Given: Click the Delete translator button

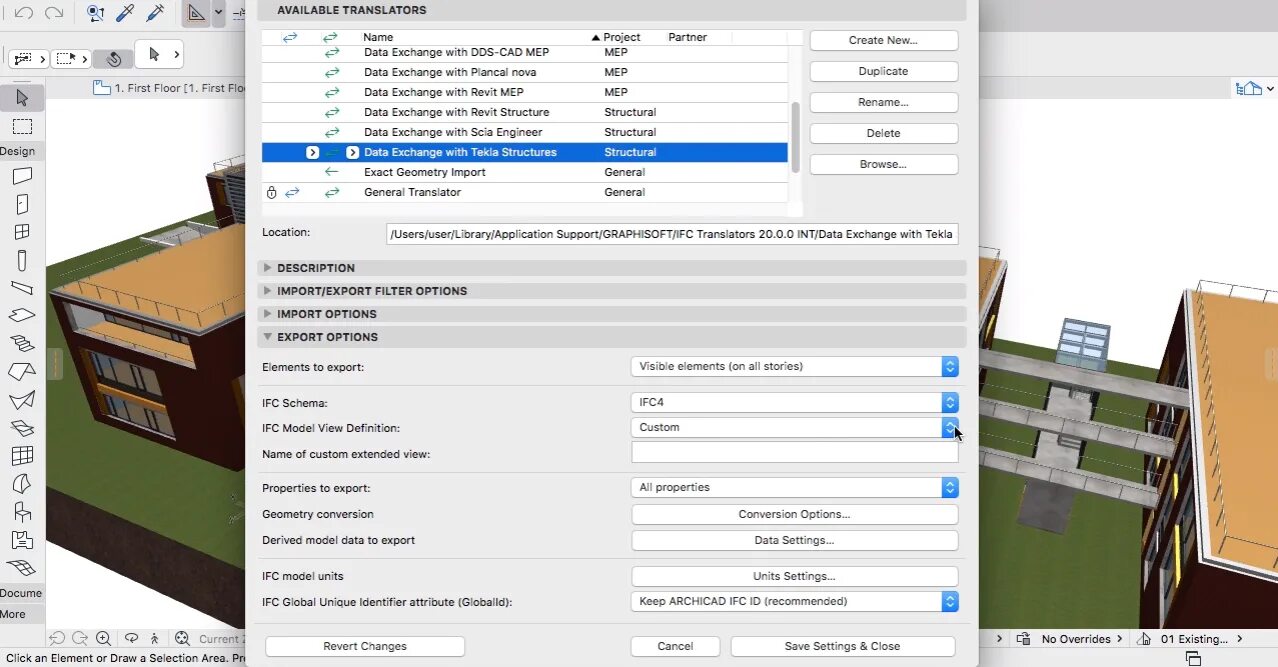Looking at the screenshot, I should 883,133.
